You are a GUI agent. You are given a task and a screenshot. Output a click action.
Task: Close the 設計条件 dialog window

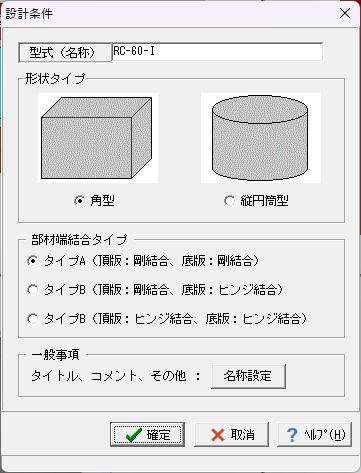[345, 13]
